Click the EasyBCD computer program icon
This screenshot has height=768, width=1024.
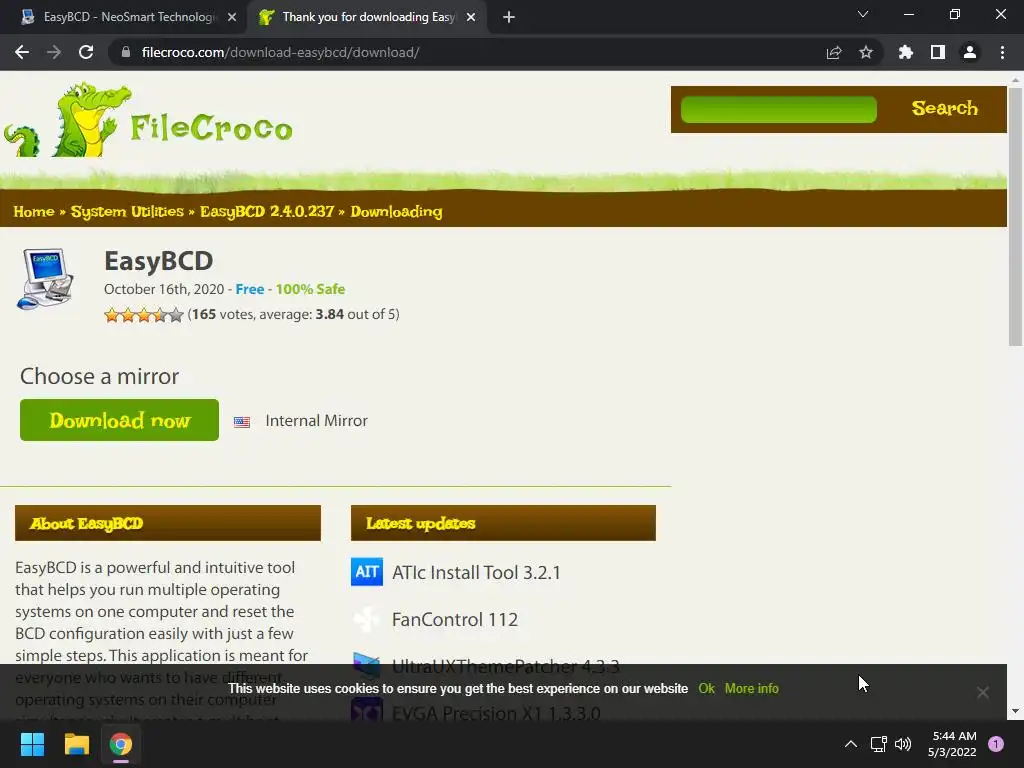coord(44,278)
